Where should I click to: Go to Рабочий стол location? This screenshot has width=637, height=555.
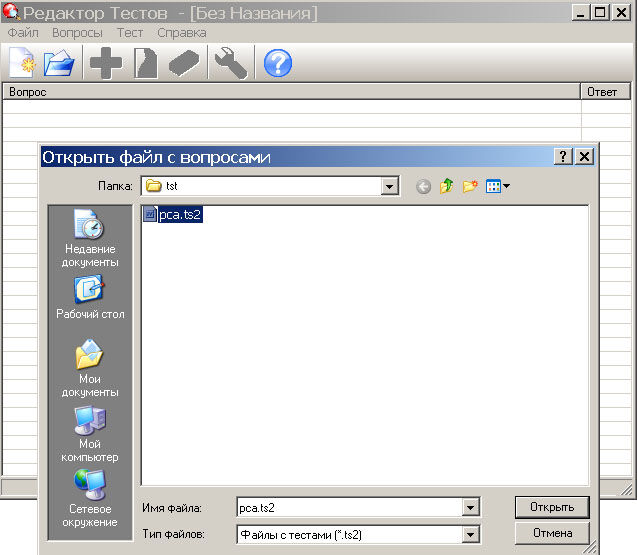tap(90, 297)
